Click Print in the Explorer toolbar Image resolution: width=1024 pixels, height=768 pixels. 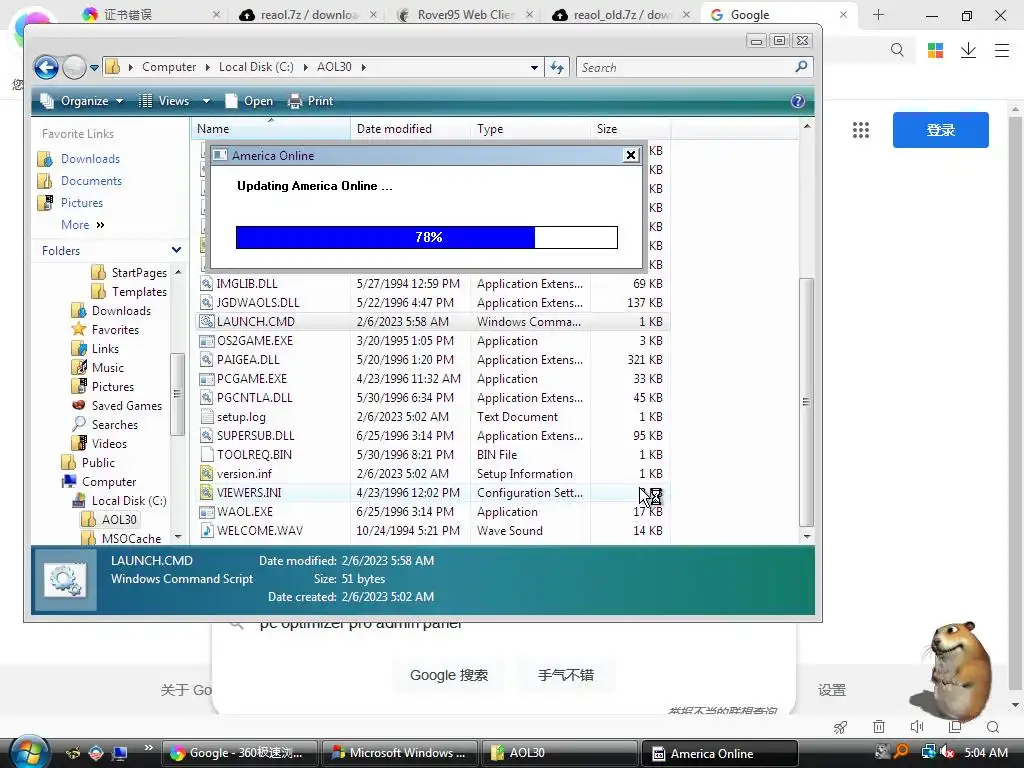pyautogui.click(x=311, y=101)
